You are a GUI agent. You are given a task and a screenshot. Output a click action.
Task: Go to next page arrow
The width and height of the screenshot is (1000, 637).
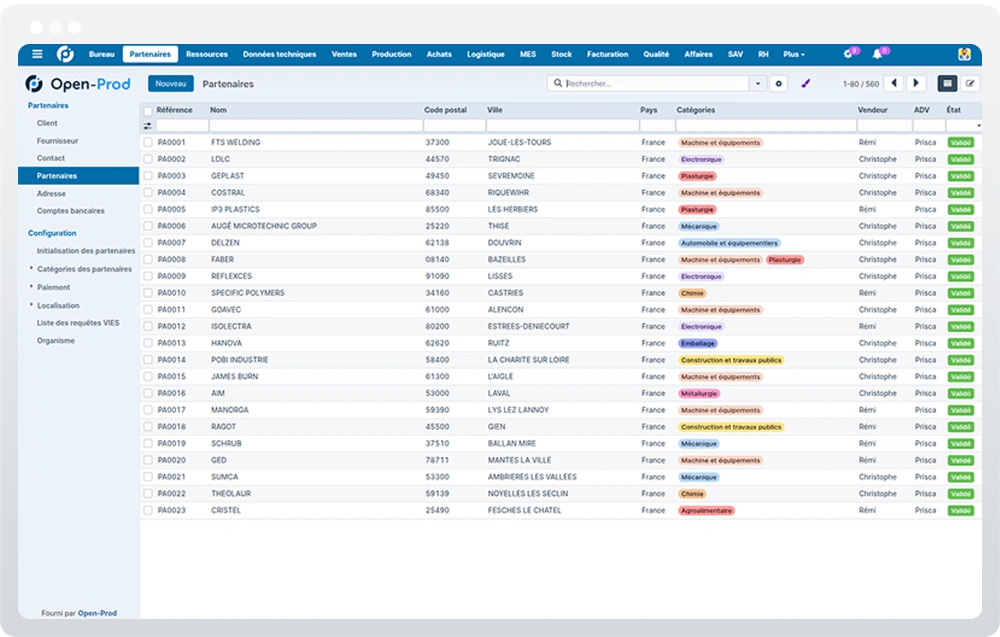coord(916,84)
